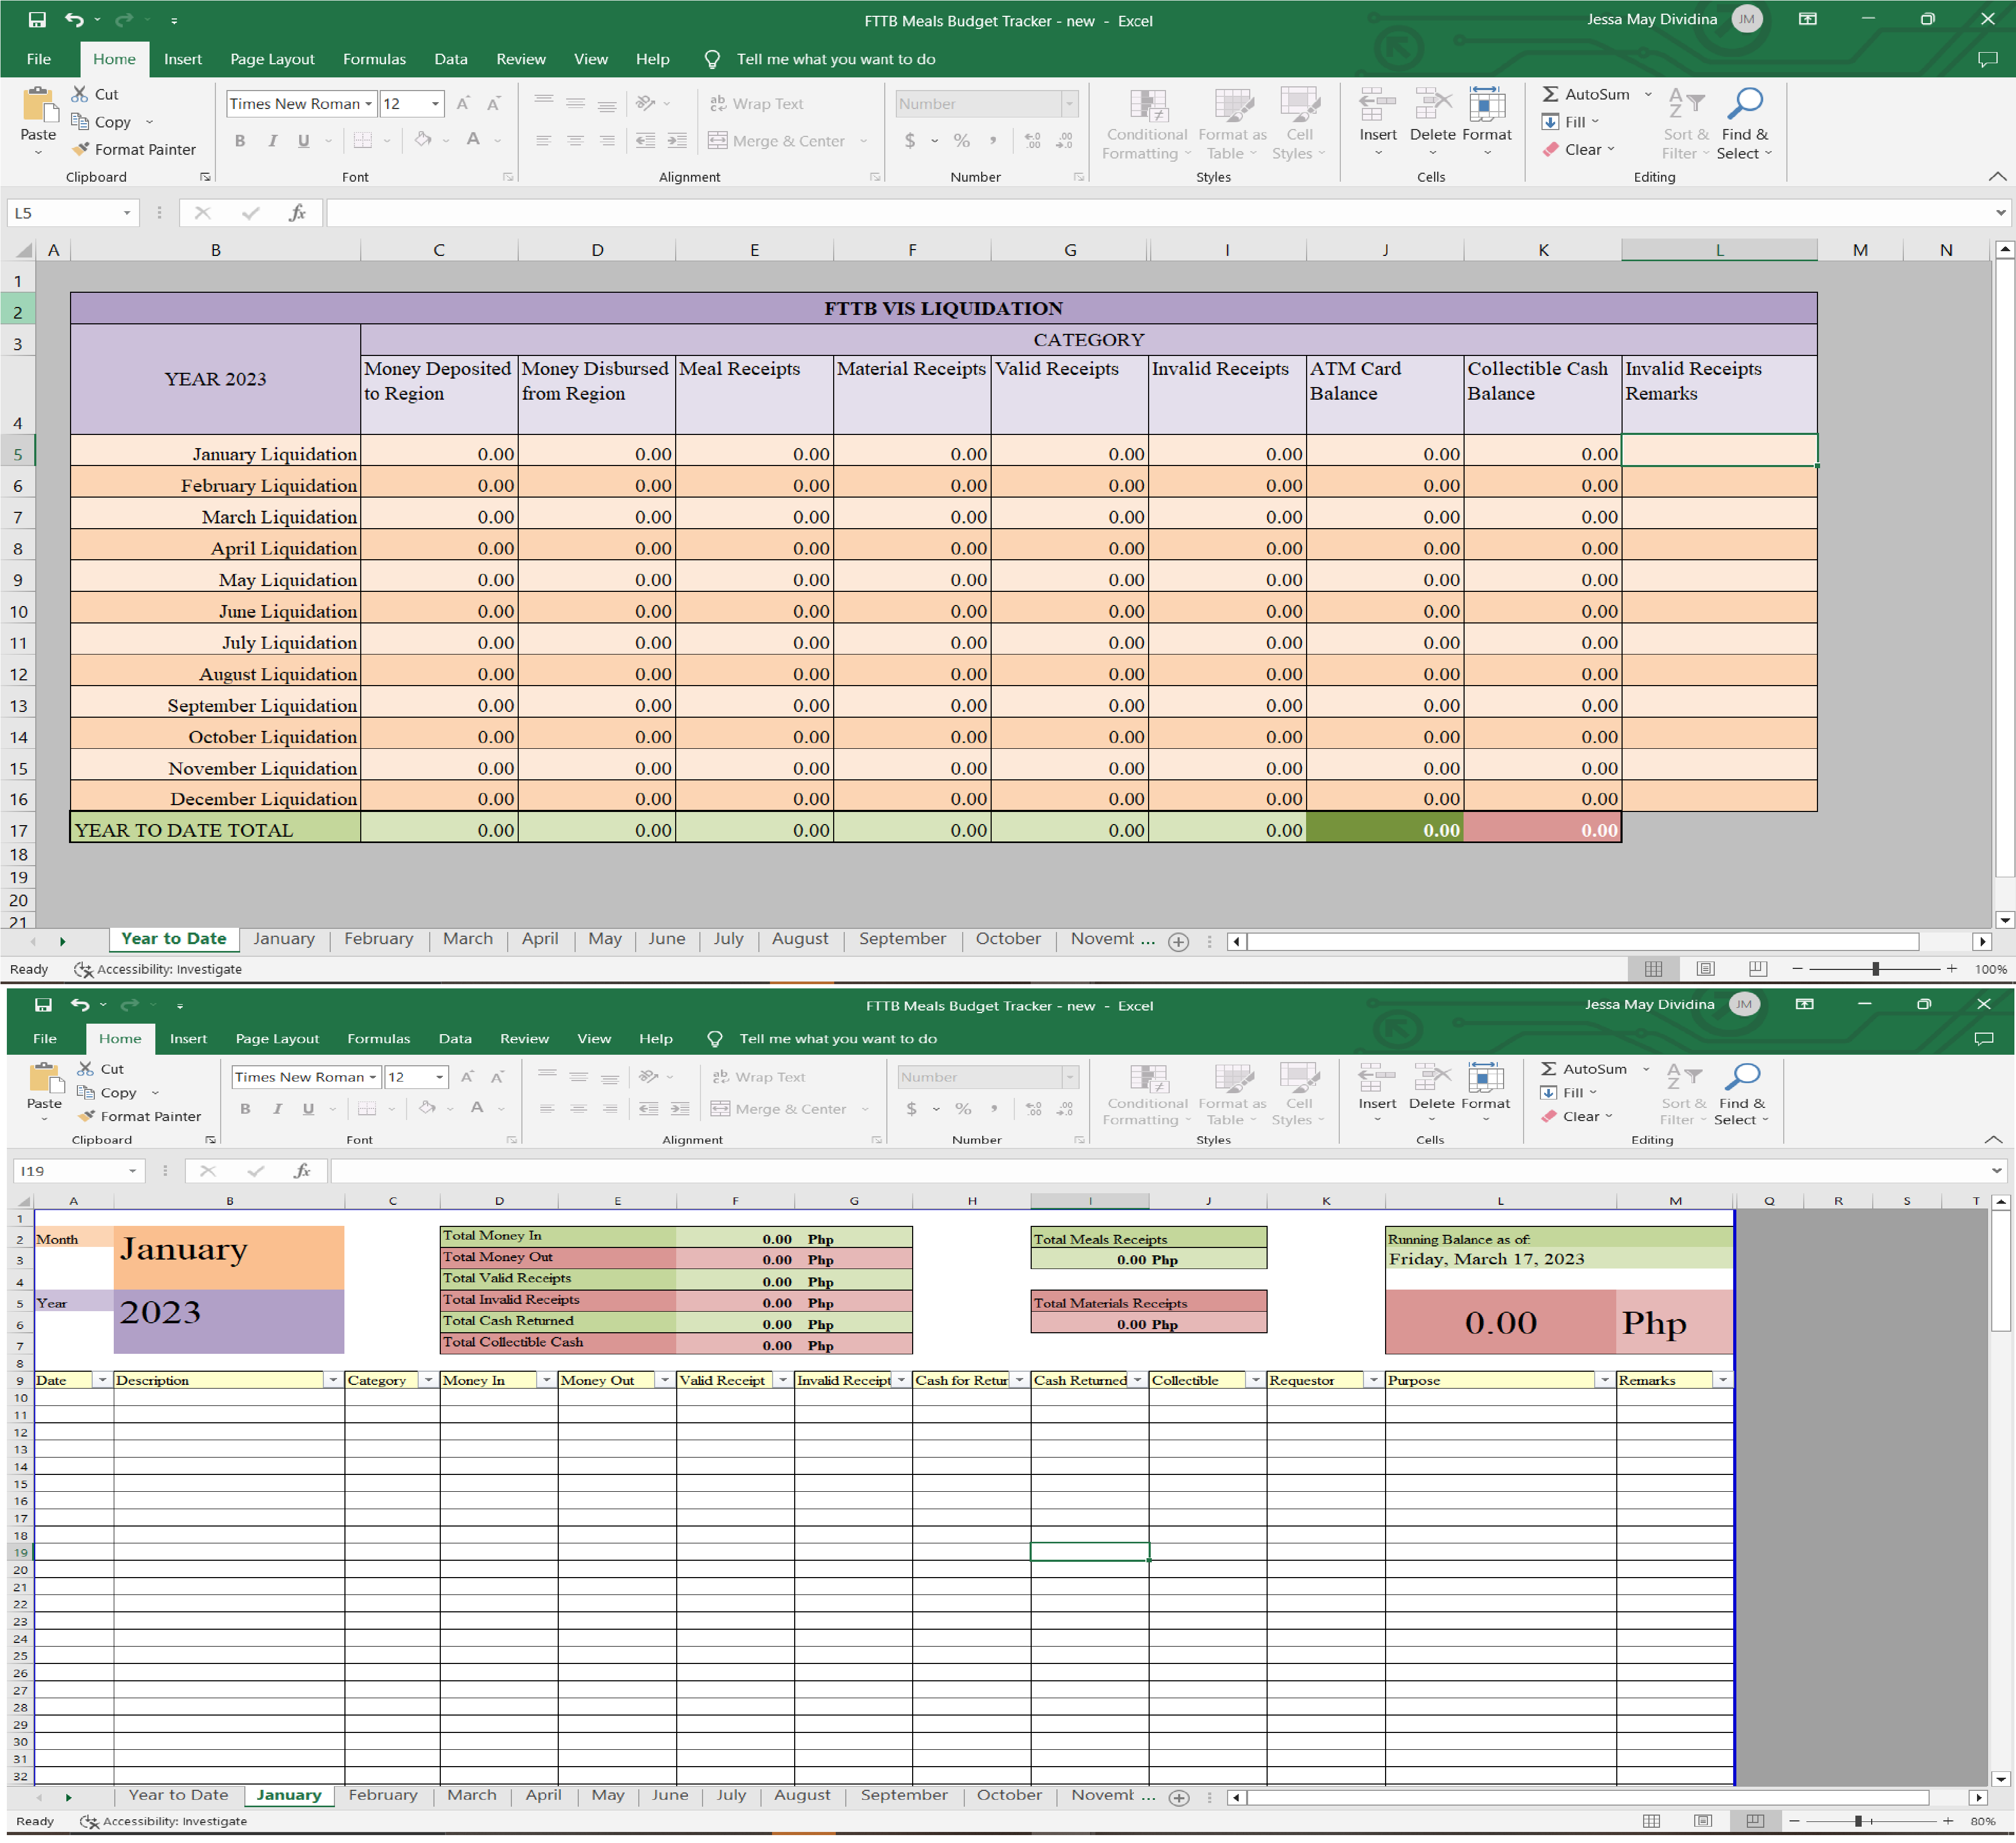Open the Review tab in bottom window

tap(524, 1038)
